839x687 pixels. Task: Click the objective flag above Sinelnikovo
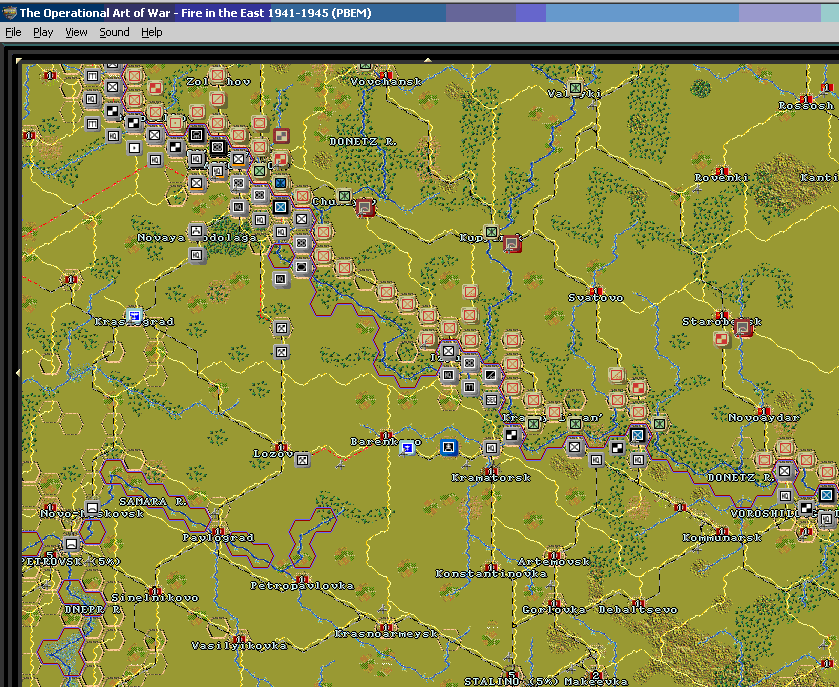point(155,591)
